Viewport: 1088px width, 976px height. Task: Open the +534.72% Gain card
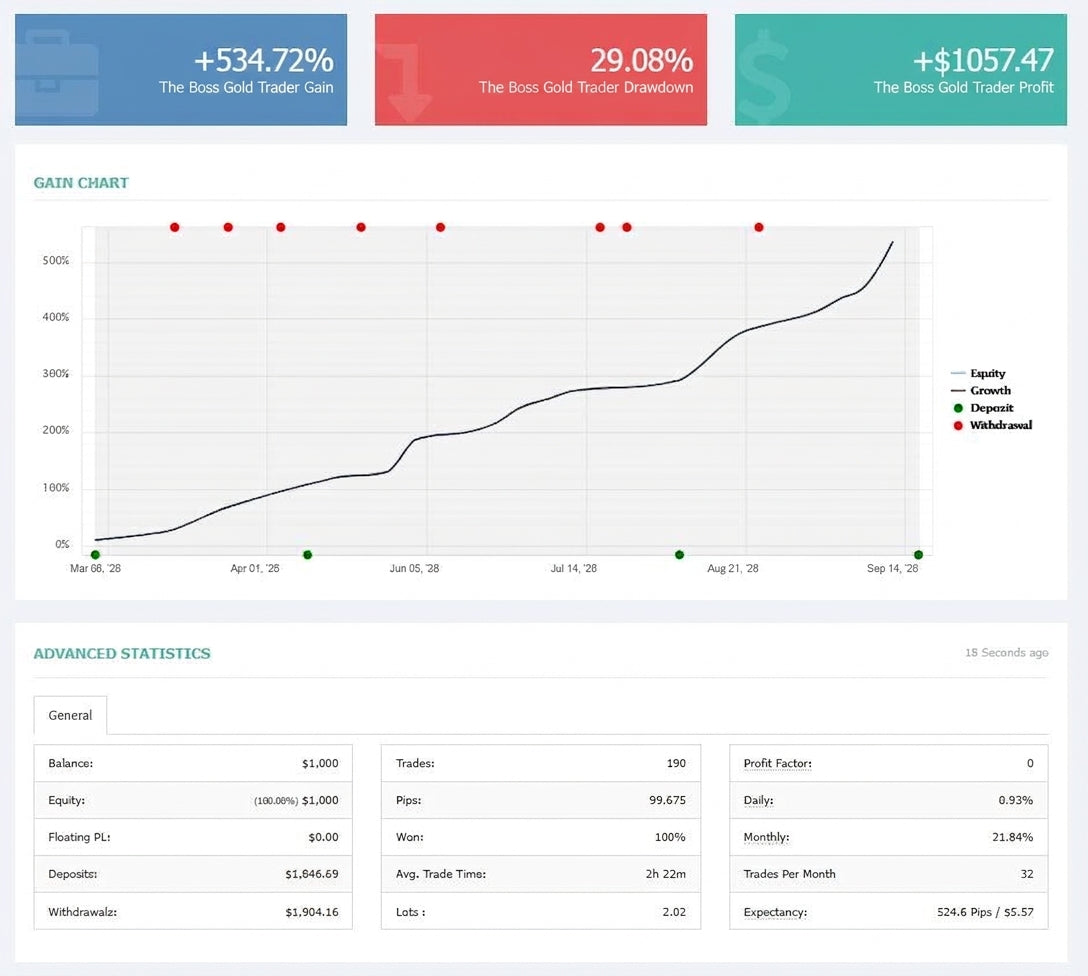point(181,69)
